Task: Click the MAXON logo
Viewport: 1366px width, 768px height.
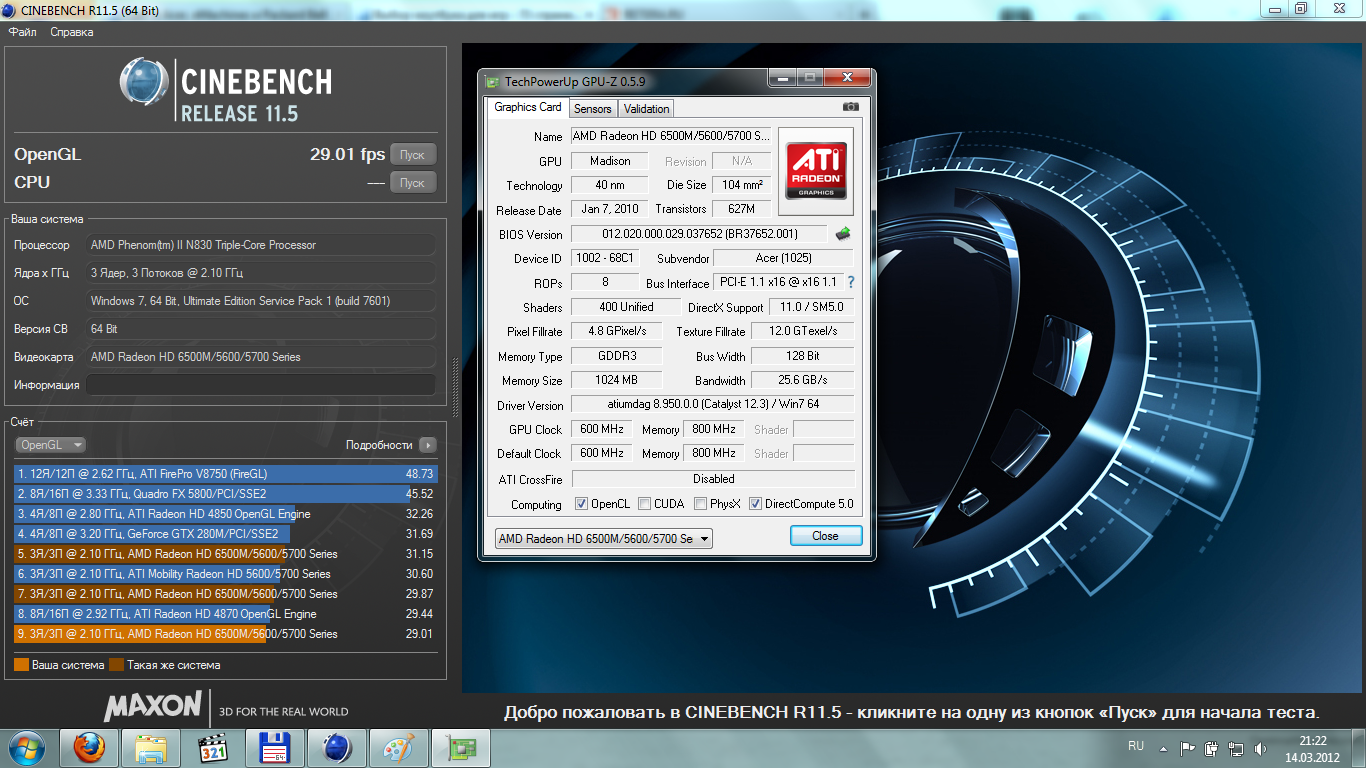Action: (153, 705)
